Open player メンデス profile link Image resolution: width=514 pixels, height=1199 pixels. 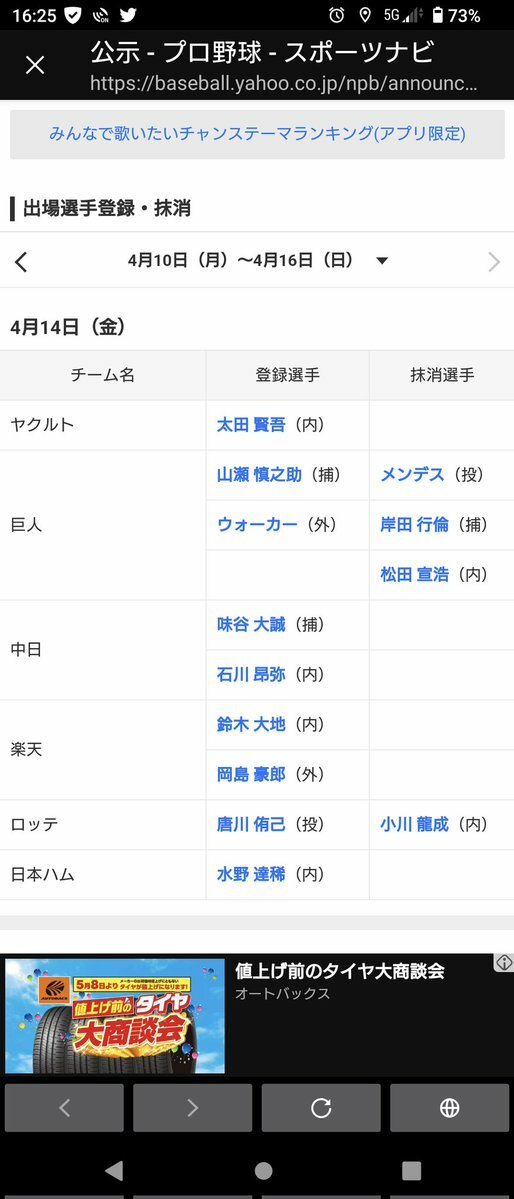[412, 475]
